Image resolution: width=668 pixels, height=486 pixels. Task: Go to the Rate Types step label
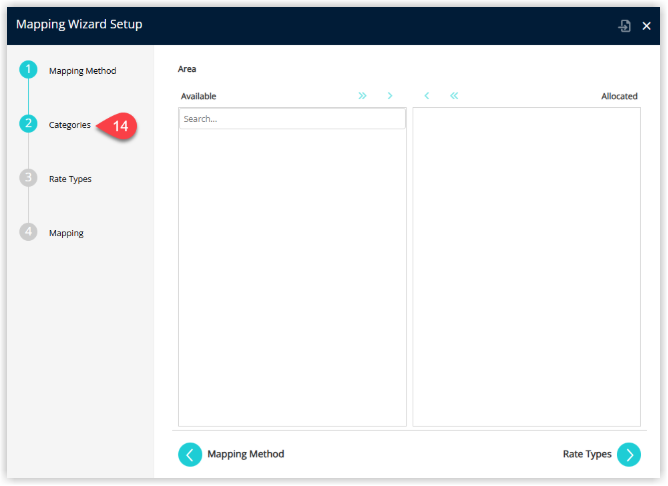[x=70, y=179]
